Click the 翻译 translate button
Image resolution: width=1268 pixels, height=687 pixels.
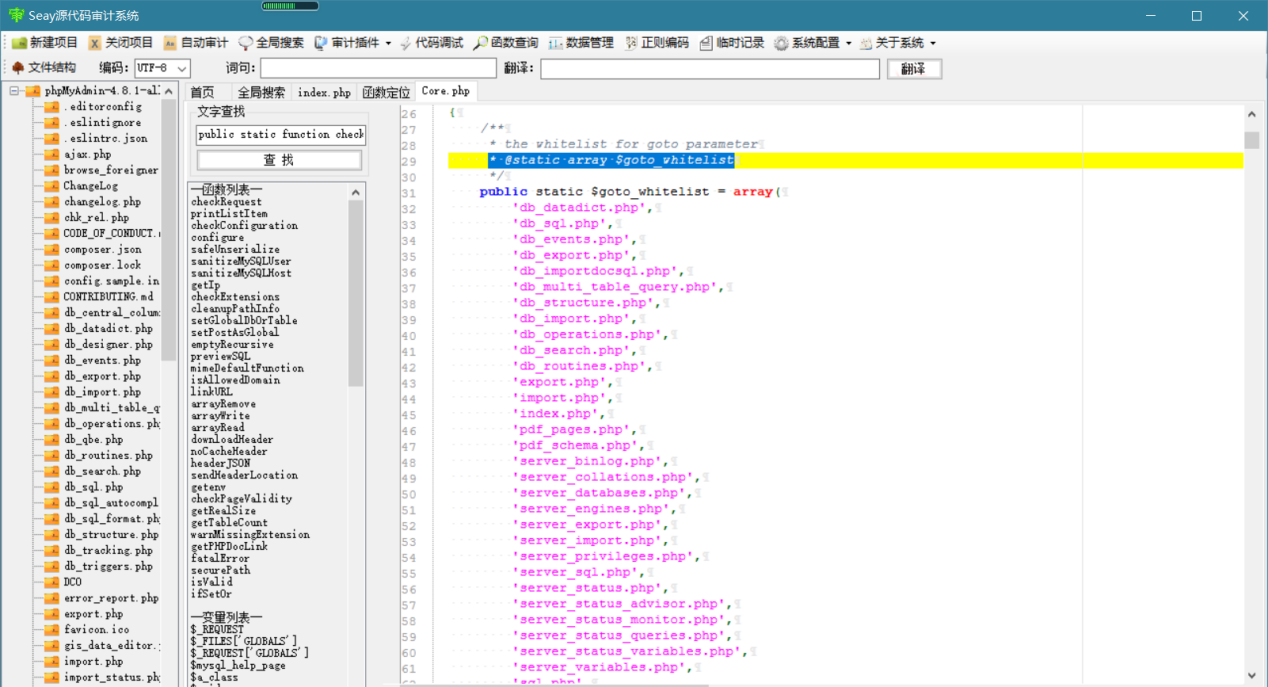coord(913,69)
